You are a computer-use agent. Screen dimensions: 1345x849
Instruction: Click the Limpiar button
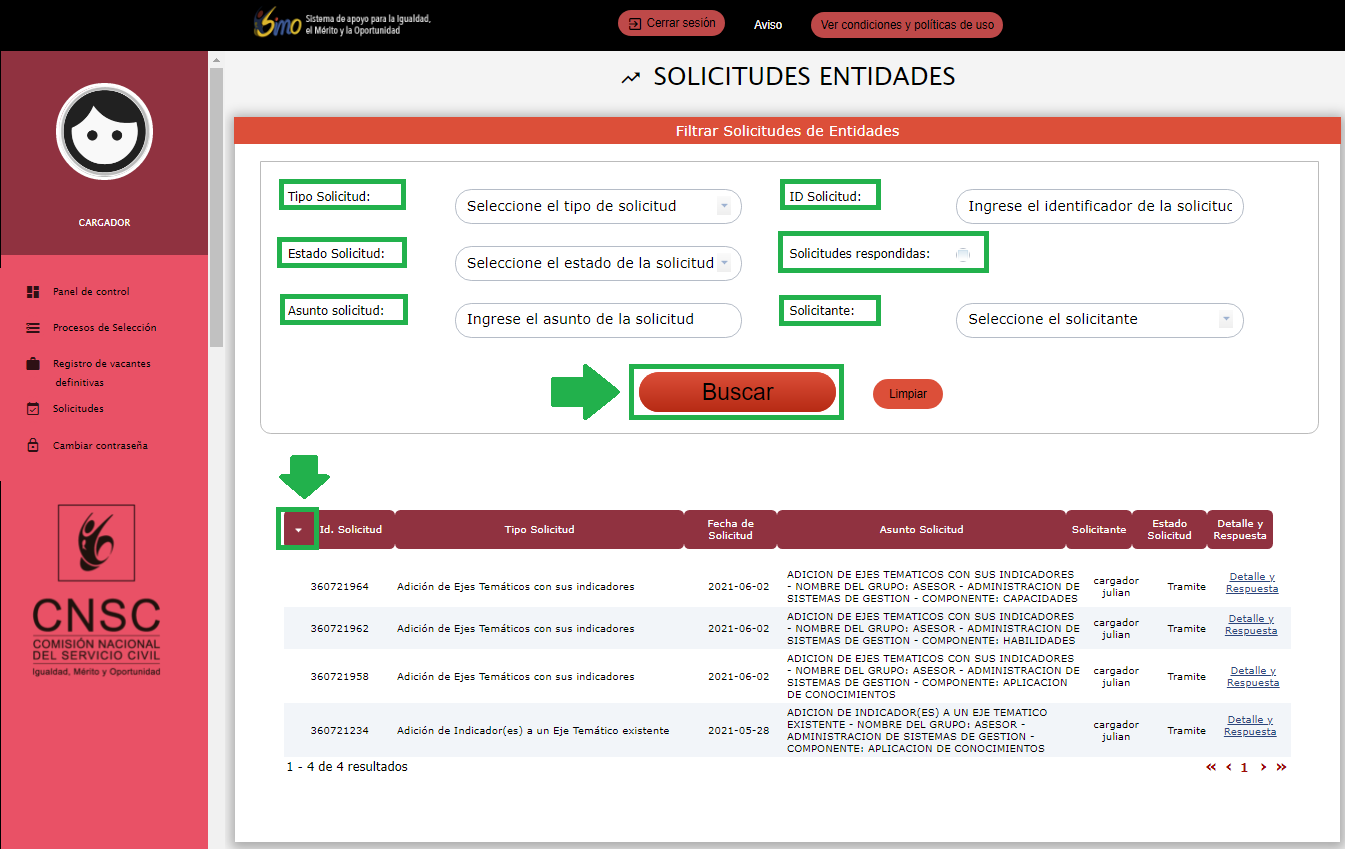coord(907,394)
